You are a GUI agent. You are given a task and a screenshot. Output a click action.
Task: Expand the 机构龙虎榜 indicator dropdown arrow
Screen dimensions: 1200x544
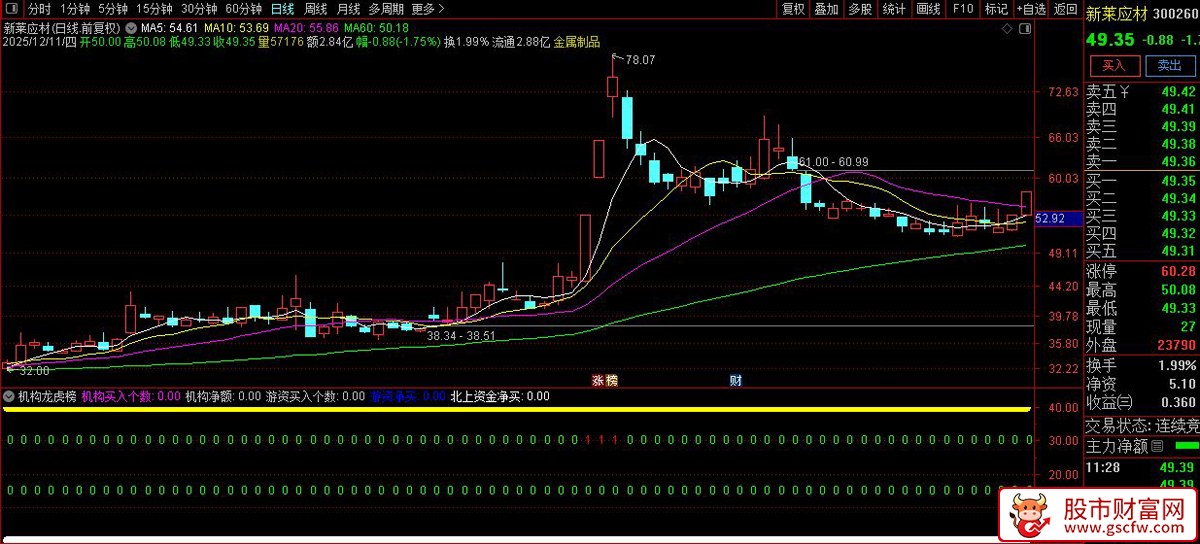[10, 397]
